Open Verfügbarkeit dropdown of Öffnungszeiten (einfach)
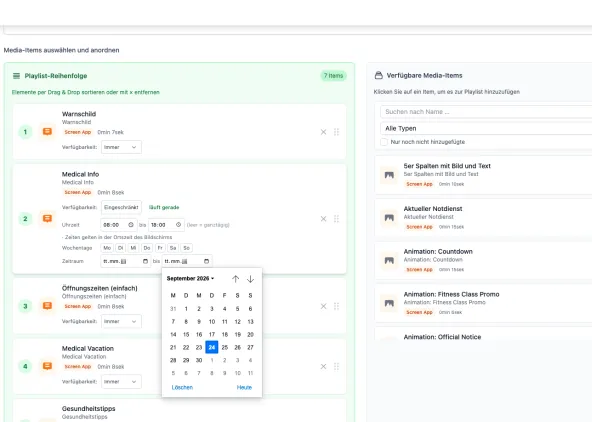 tap(121, 321)
